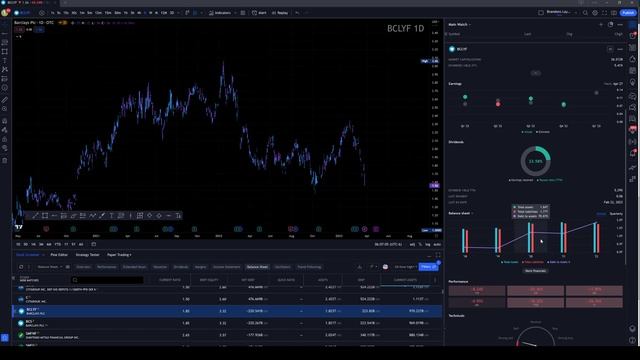Screen dimensions: 640x360
Task: Maximize the bottom screener panel
Action: (438, 255)
